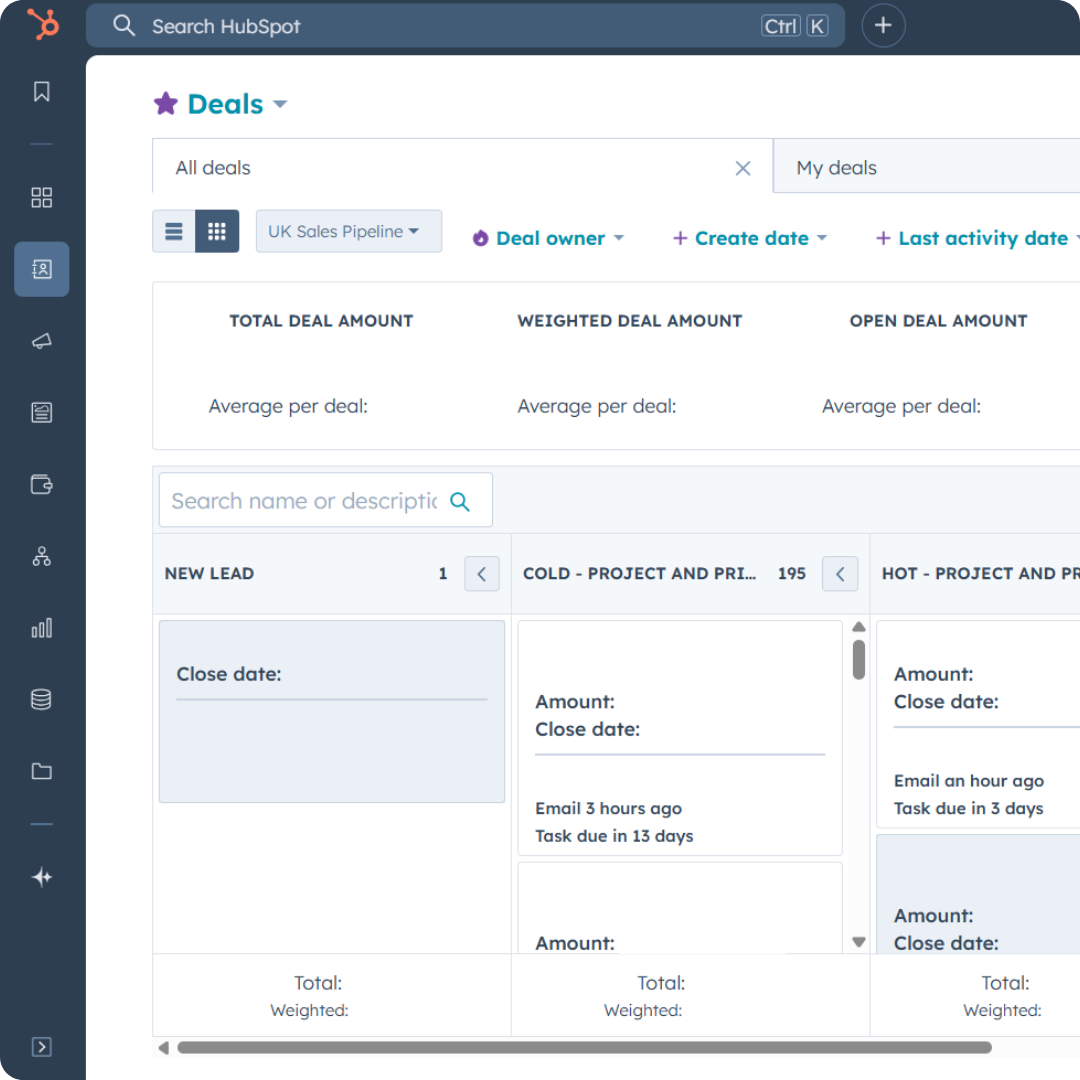Viewport: 1080px width, 1080px height.
Task: Switch to board grid view
Action: click(x=217, y=231)
